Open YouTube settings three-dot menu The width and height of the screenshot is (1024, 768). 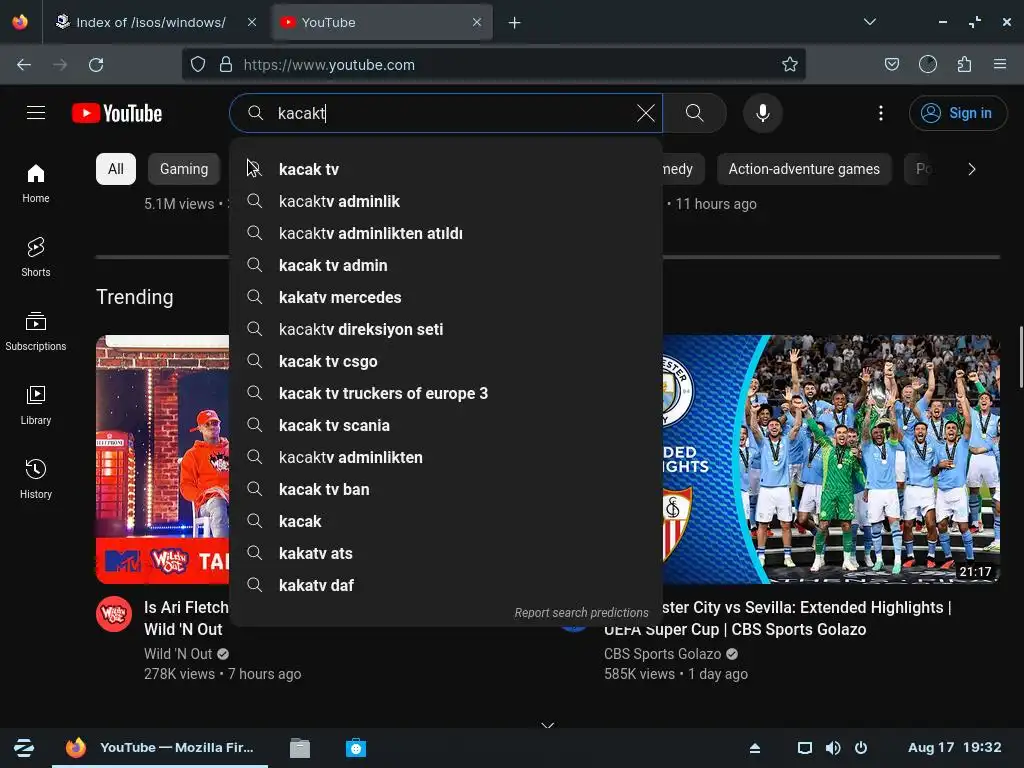tap(880, 113)
